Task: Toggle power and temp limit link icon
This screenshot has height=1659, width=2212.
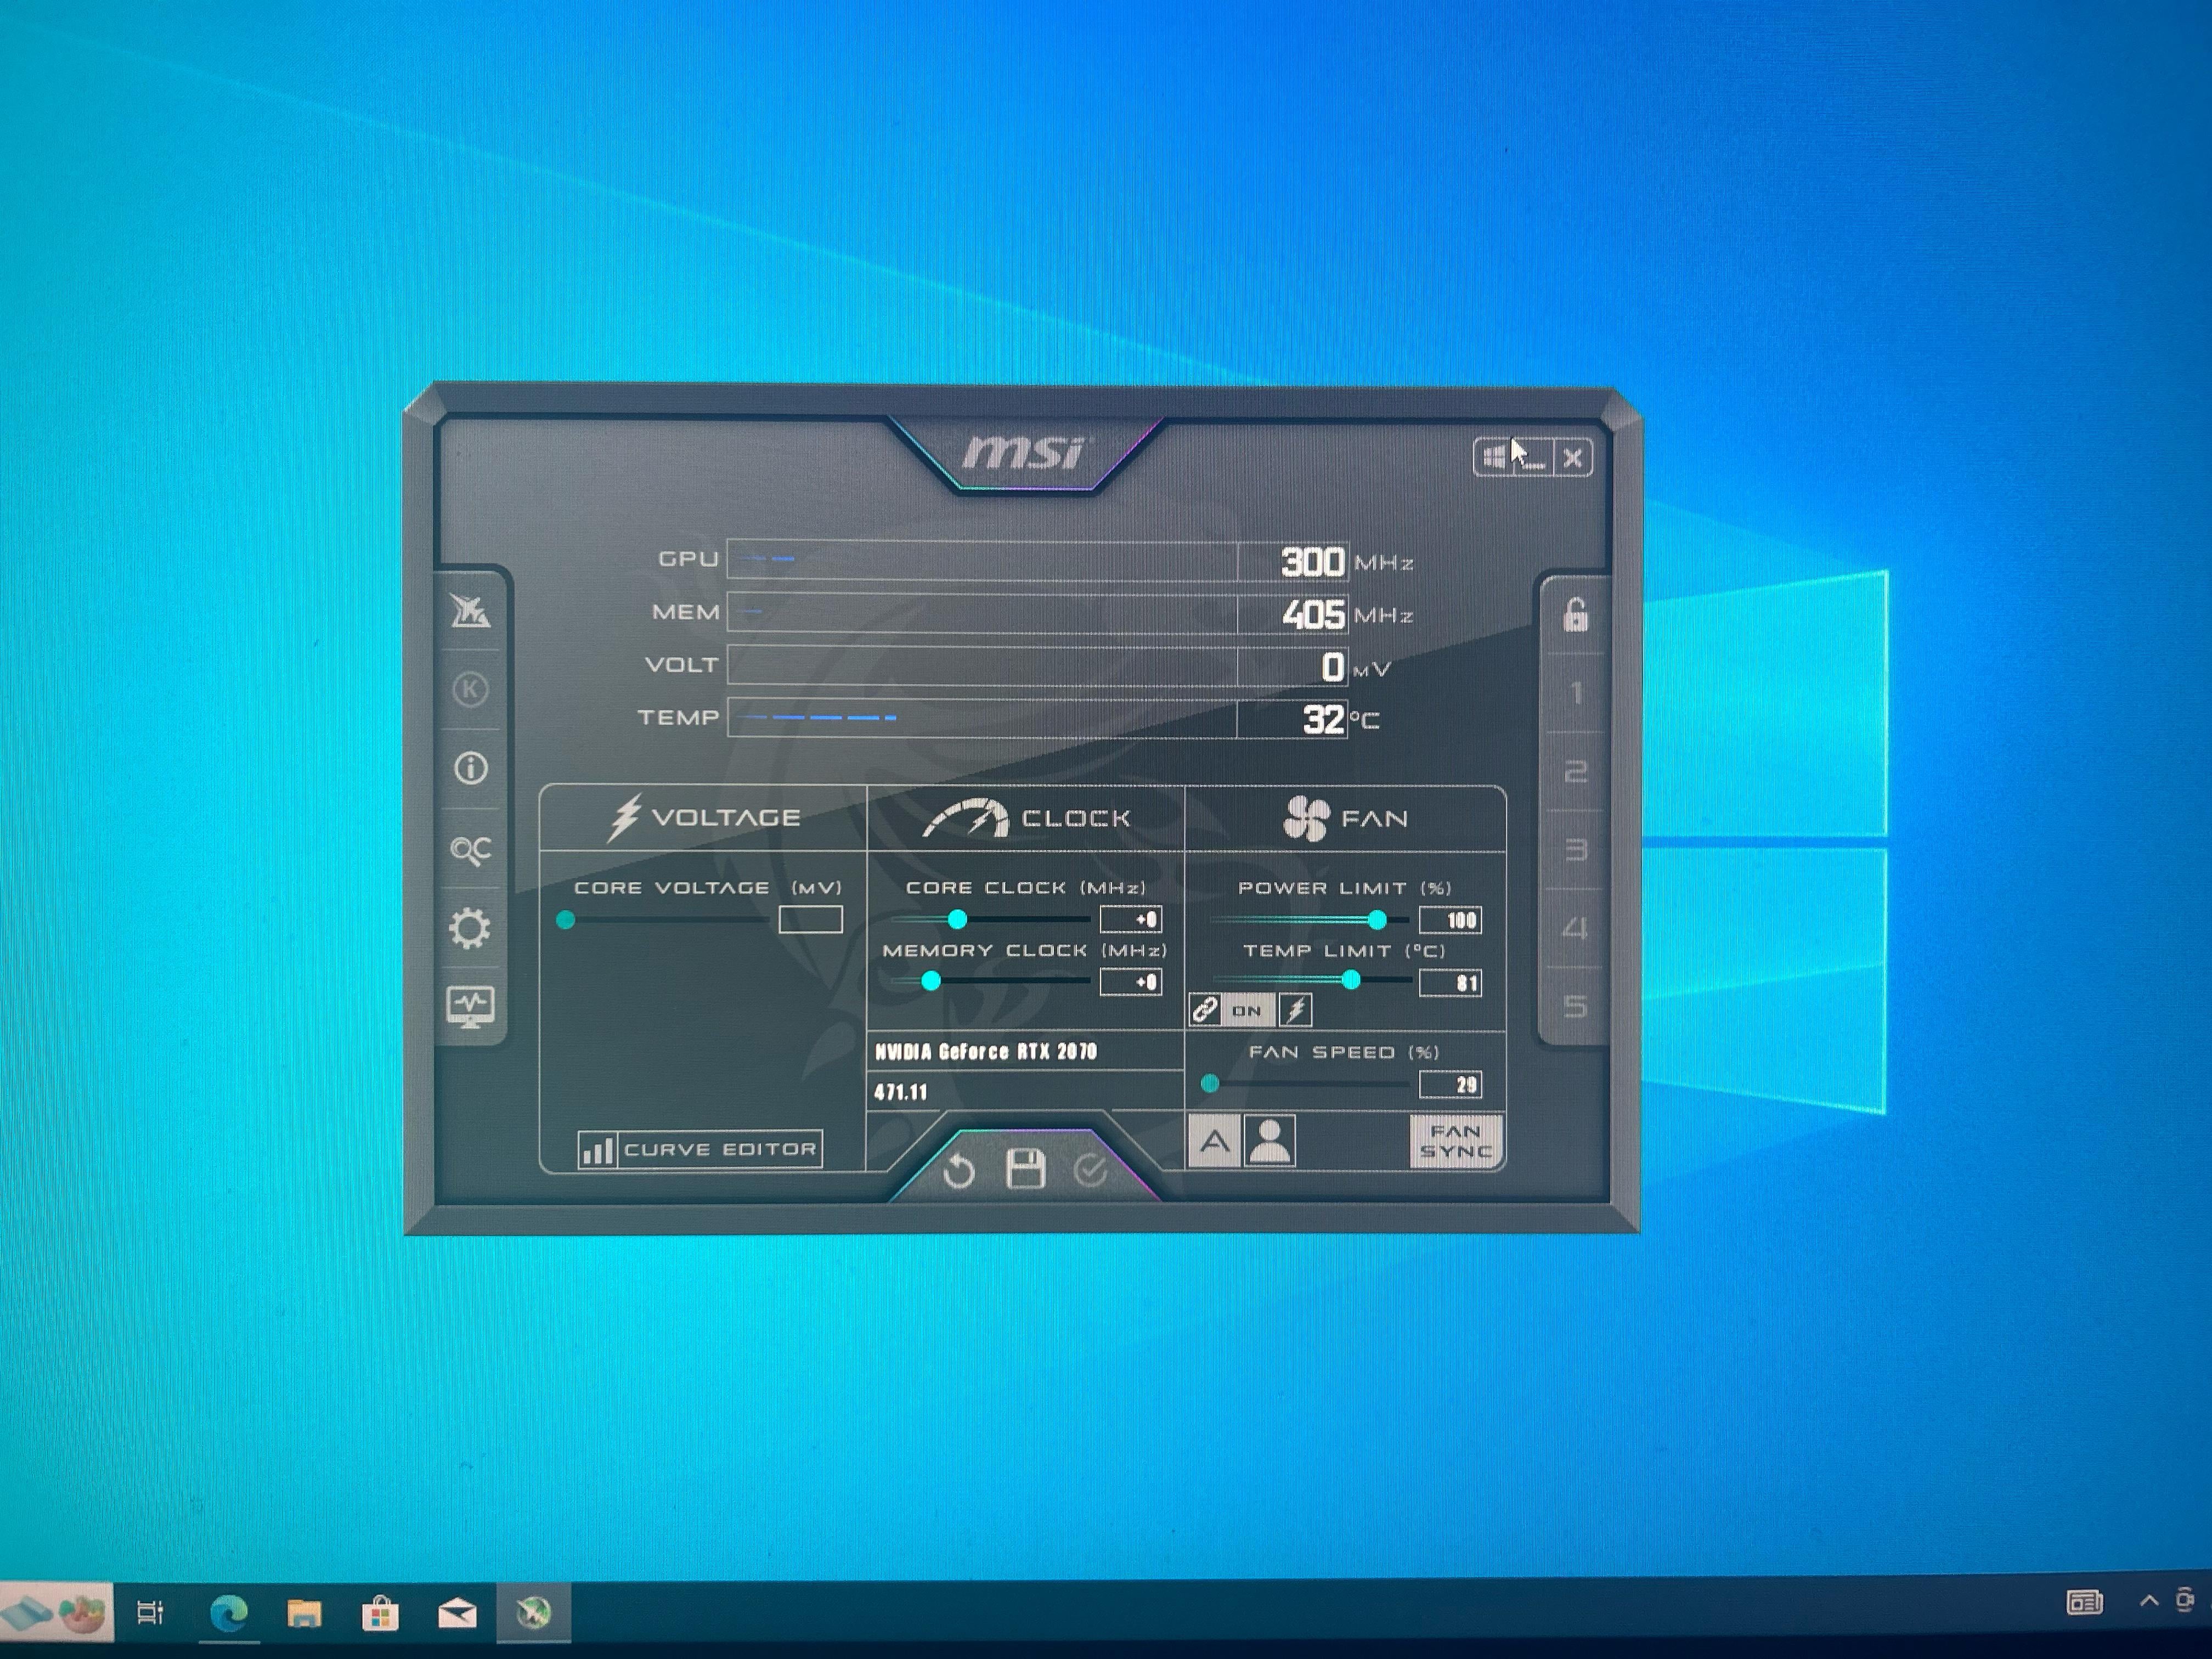Action: pos(1204,1010)
